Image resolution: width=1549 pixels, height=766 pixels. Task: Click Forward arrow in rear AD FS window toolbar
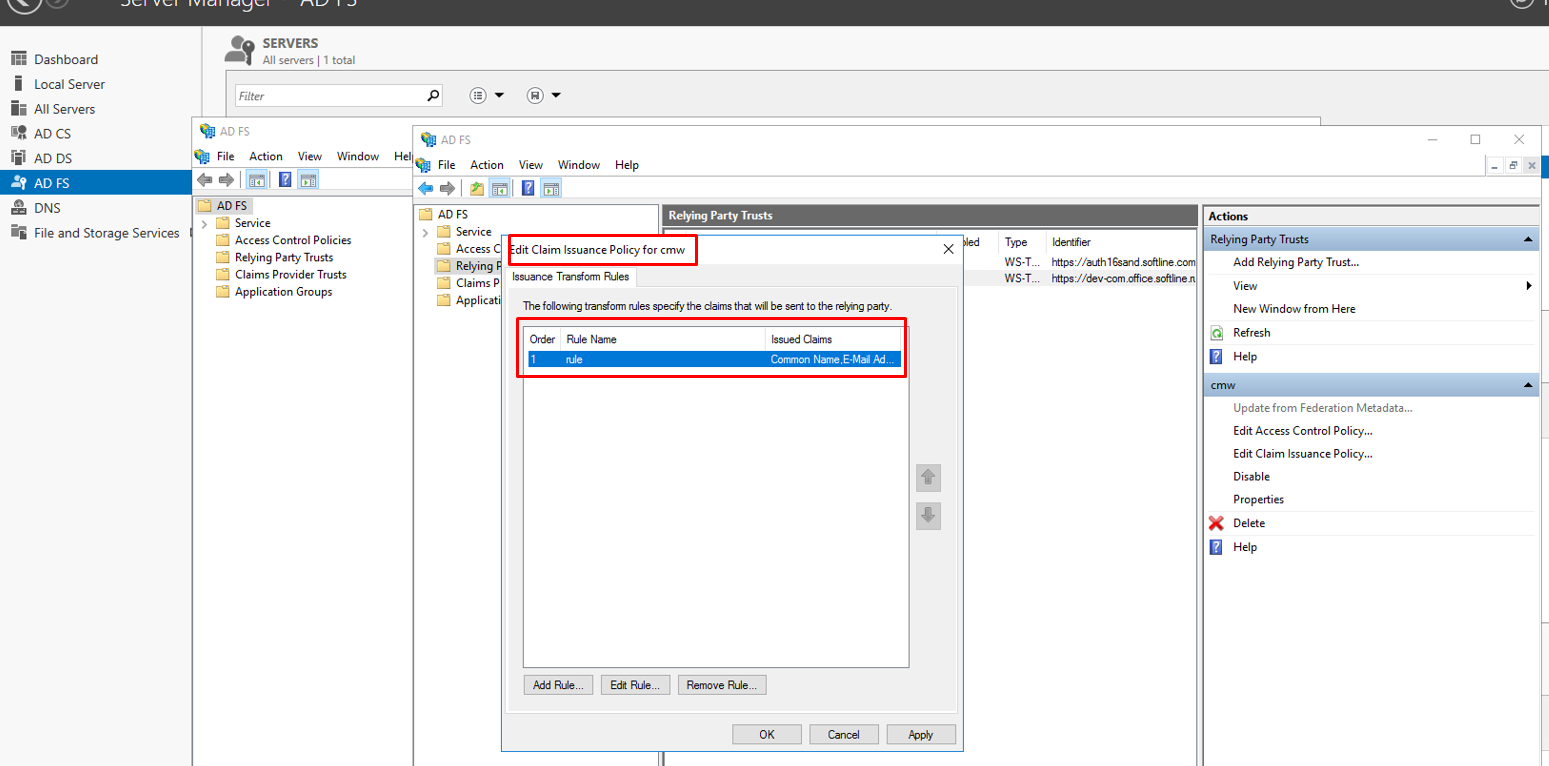pyautogui.click(x=226, y=180)
